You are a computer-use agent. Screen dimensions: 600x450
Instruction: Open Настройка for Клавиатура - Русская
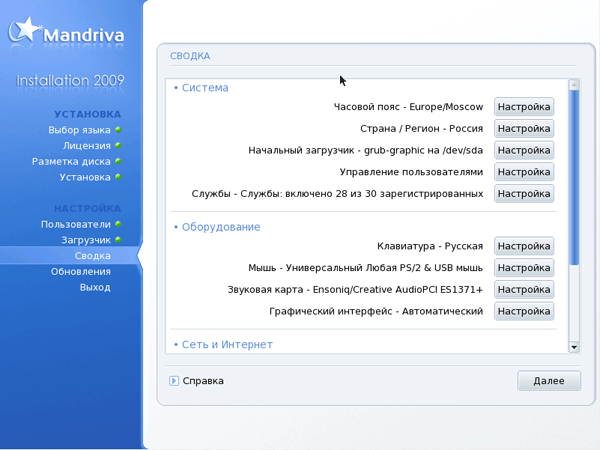point(524,246)
